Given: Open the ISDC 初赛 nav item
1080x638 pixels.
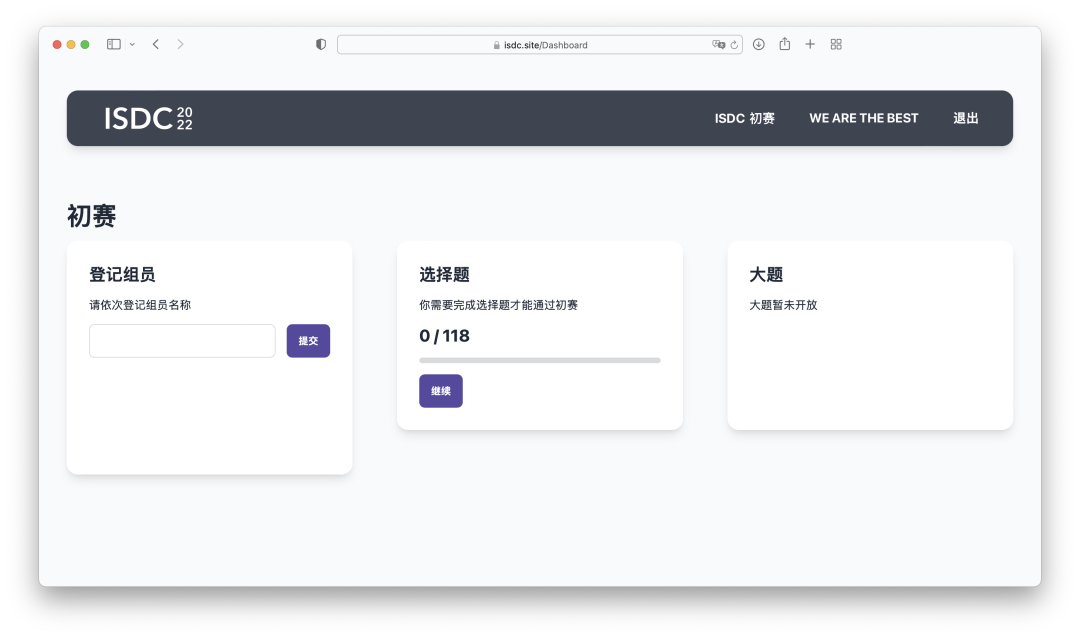Looking at the screenshot, I should point(744,118).
